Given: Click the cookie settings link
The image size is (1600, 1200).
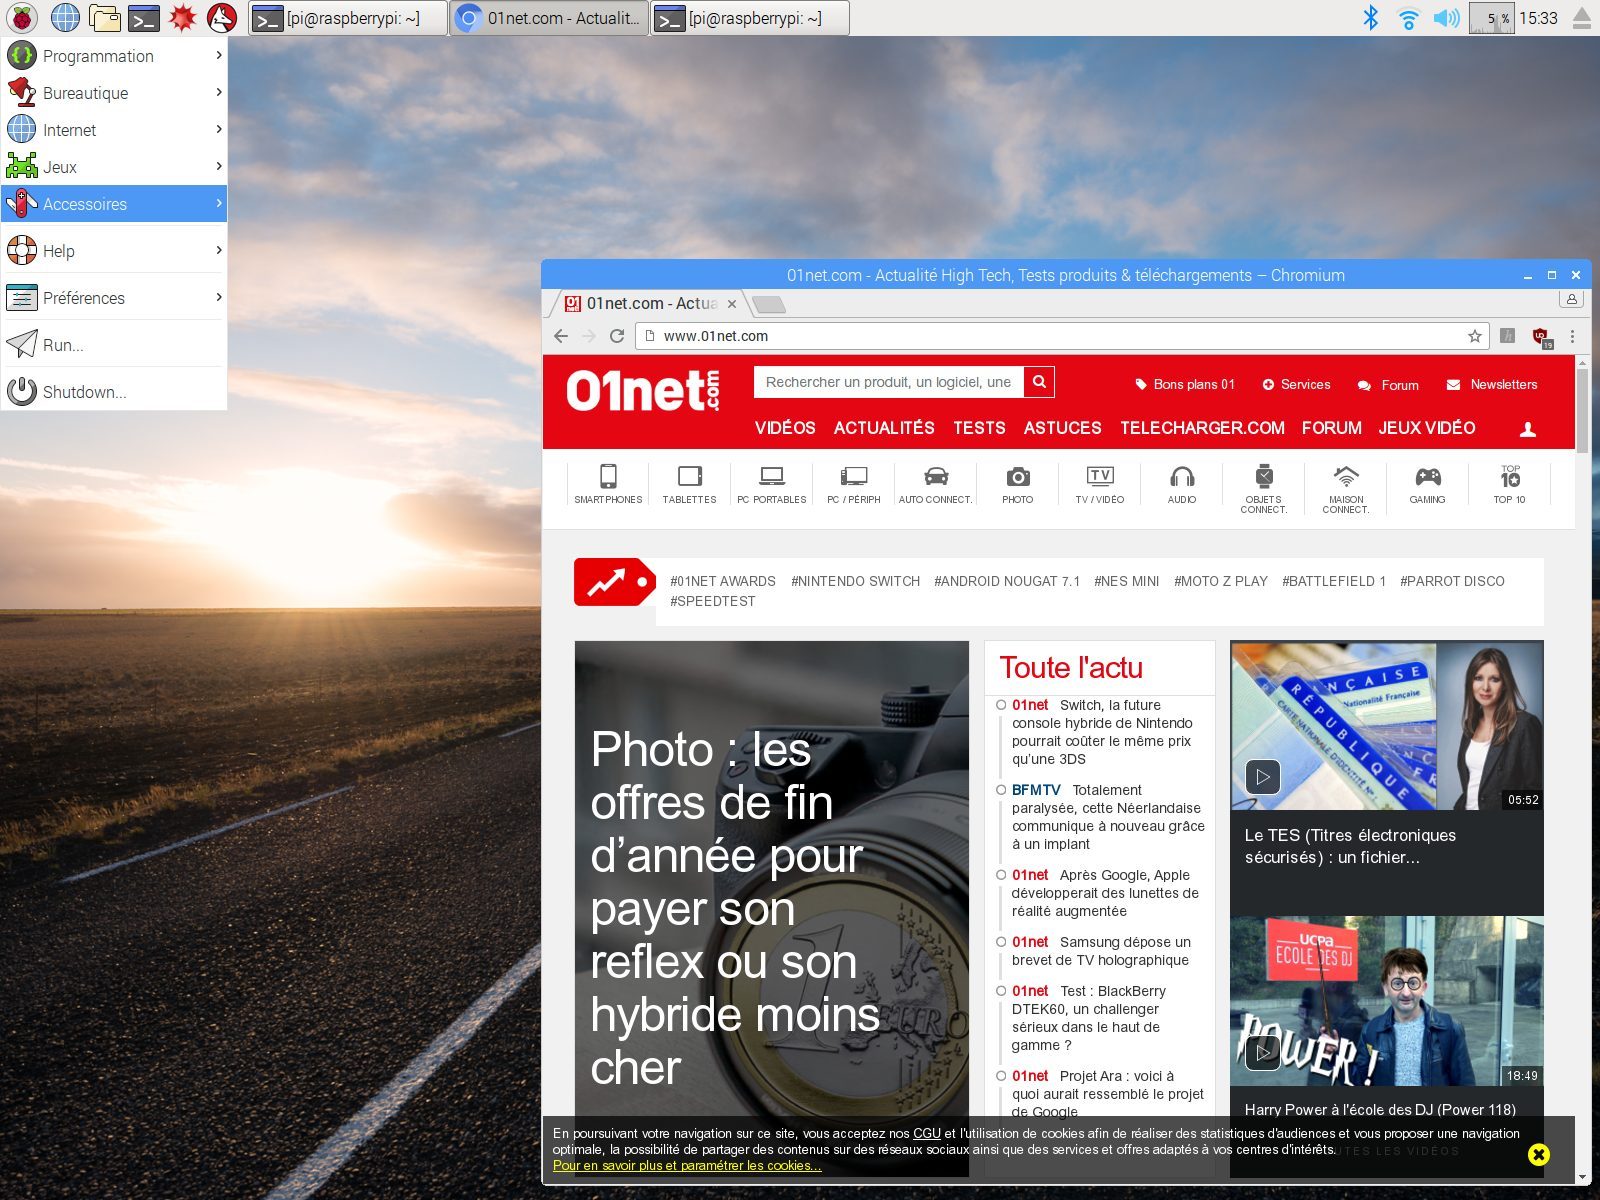Looking at the screenshot, I should [687, 1165].
